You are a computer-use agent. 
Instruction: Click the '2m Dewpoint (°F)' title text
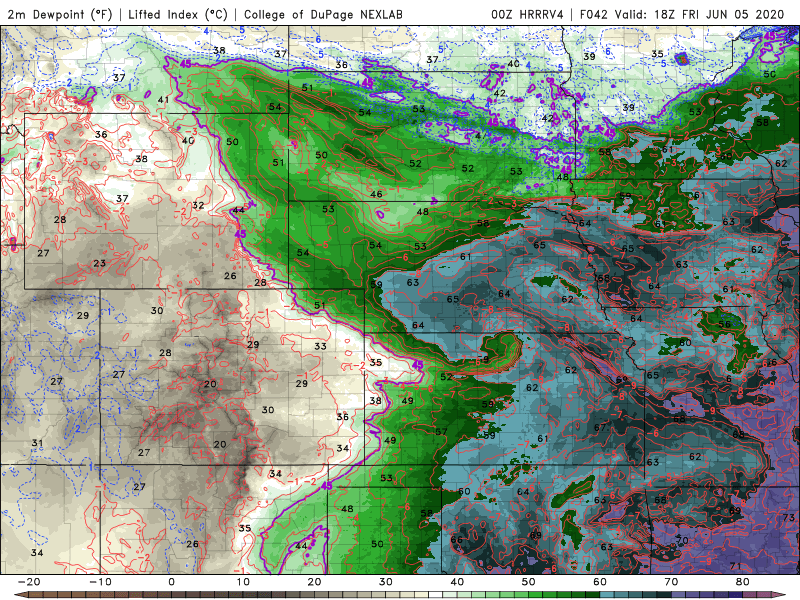[x=59, y=14]
